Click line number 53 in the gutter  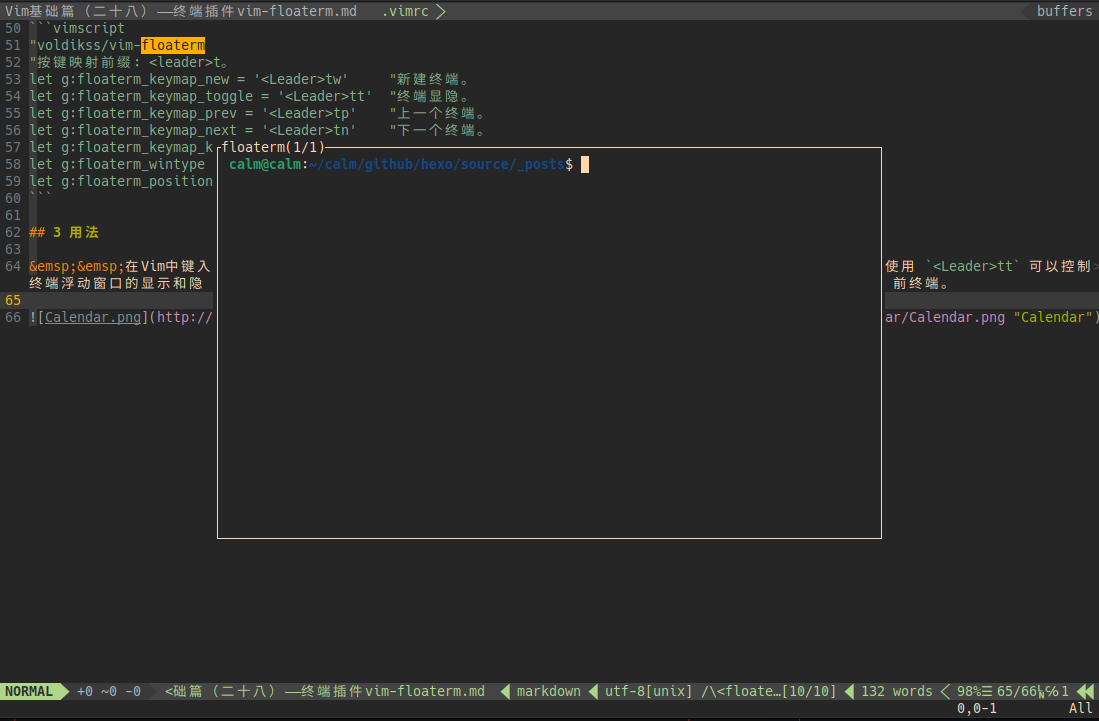13,79
